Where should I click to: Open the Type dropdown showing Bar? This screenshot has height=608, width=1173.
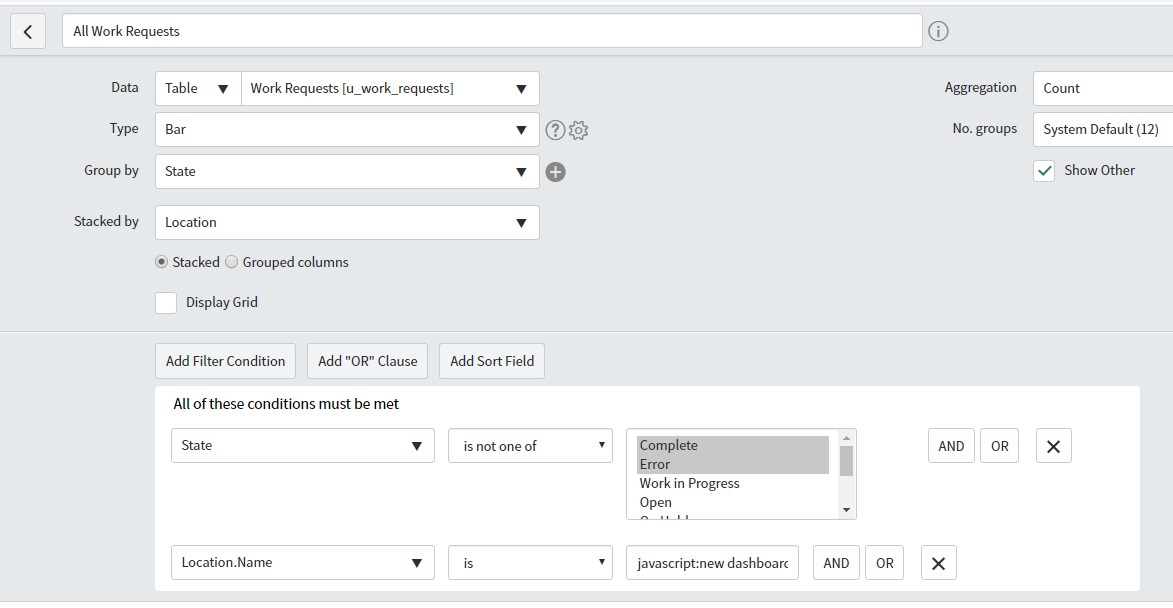point(347,129)
